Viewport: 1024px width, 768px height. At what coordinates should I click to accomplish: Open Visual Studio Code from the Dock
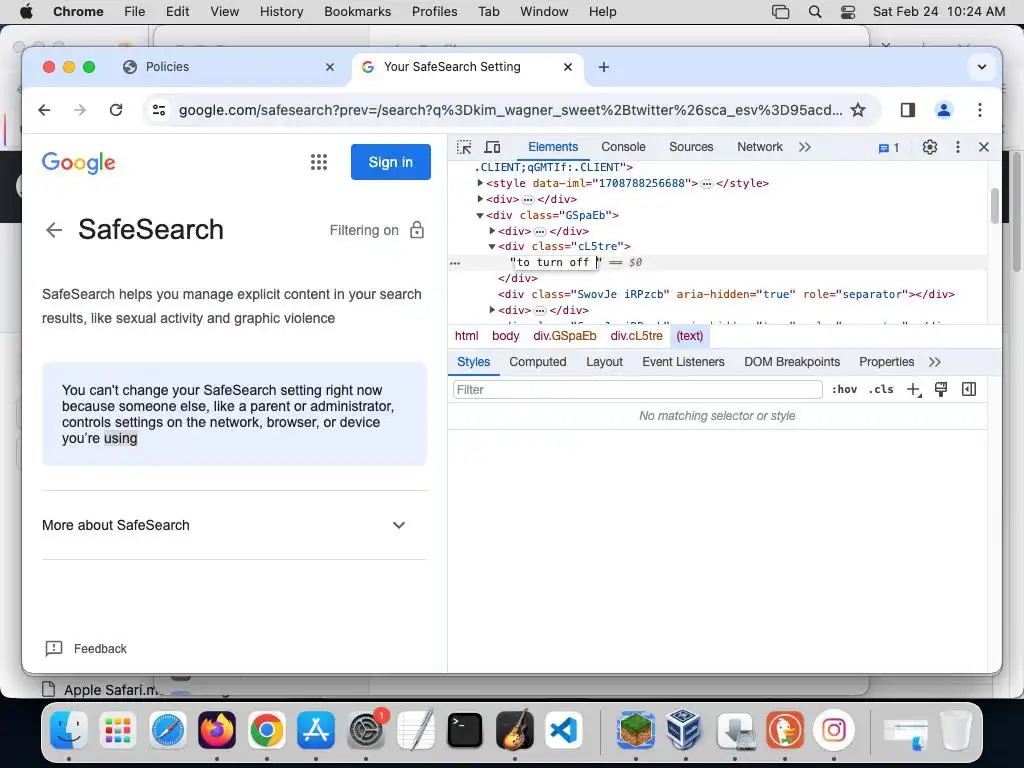pyautogui.click(x=564, y=729)
